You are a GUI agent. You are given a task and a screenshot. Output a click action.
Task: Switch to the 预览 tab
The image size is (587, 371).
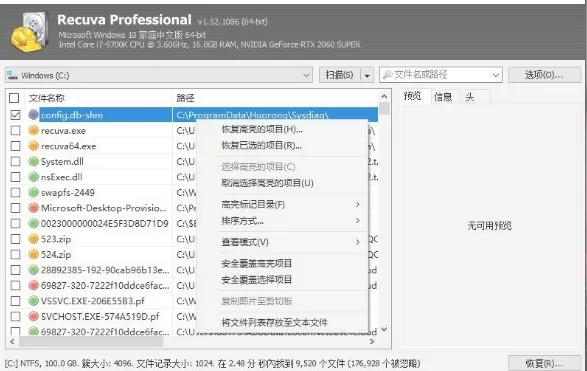pyautogui.click(x=413, y=97)
